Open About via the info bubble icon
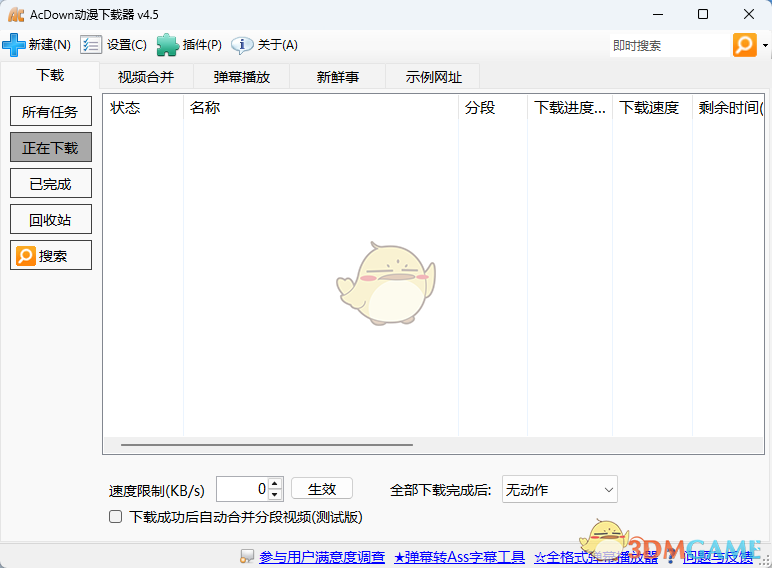 coord(242,45)
